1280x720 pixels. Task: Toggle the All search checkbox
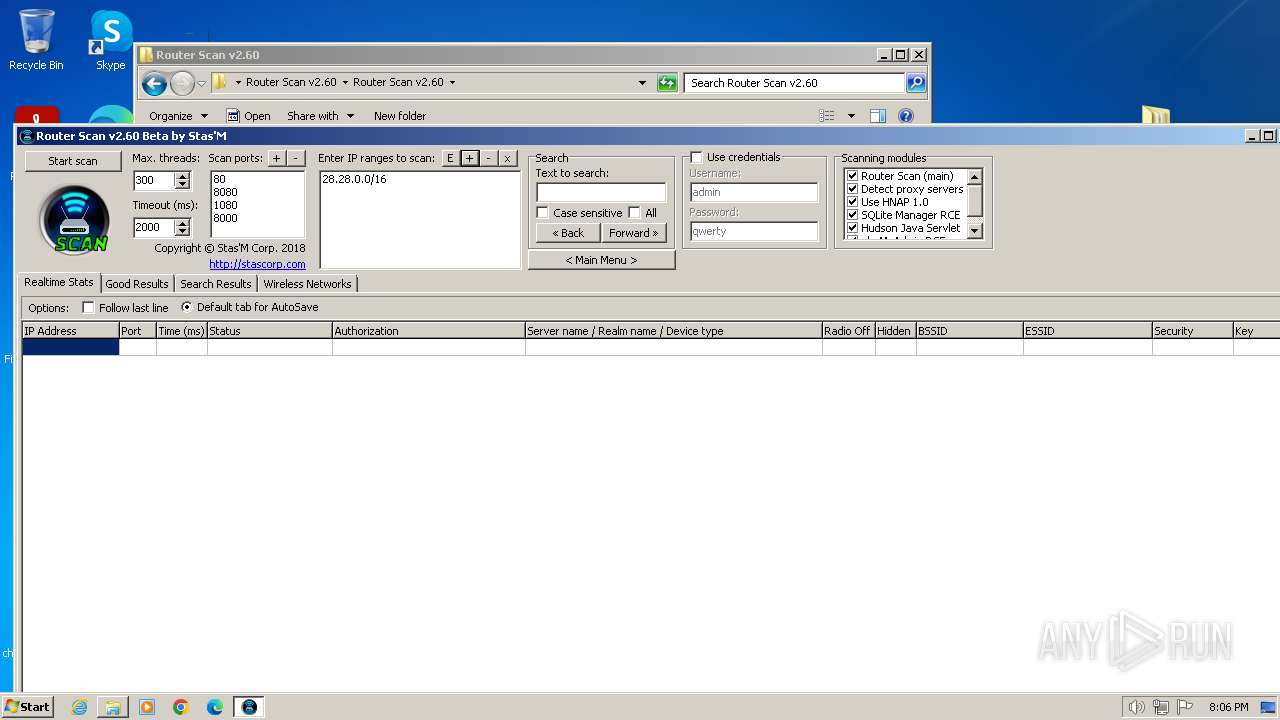634,213
